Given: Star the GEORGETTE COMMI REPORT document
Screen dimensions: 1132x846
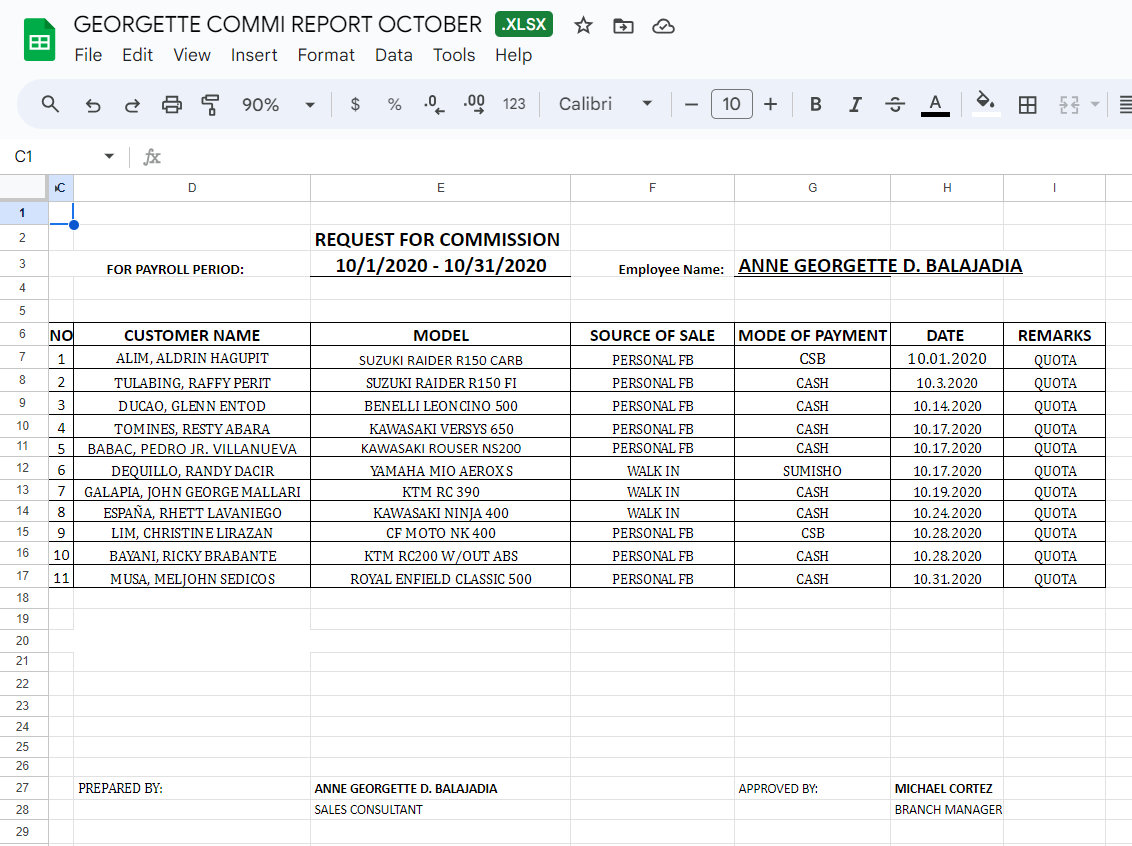Looking at the screenshot, I should (583, 26).
